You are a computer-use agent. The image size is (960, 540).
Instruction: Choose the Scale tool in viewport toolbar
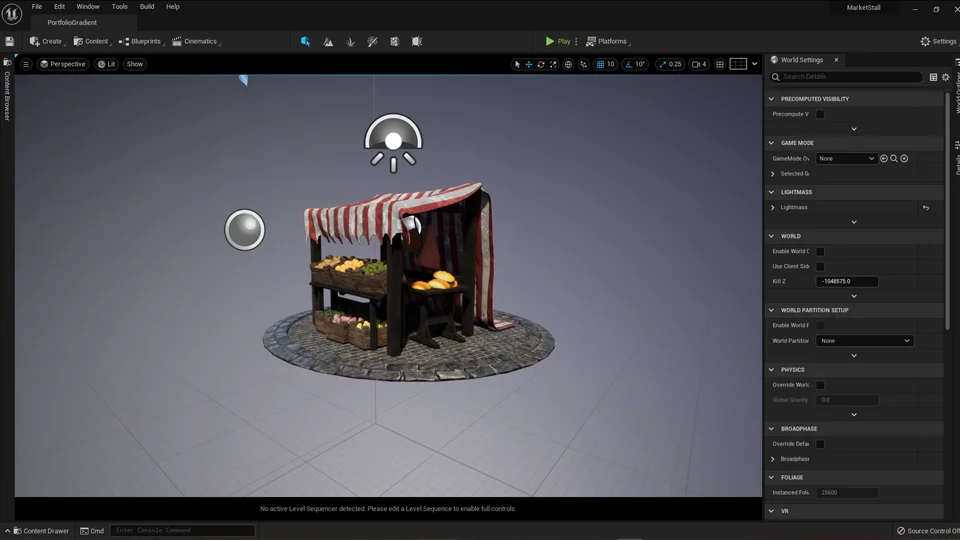(553, 64)
